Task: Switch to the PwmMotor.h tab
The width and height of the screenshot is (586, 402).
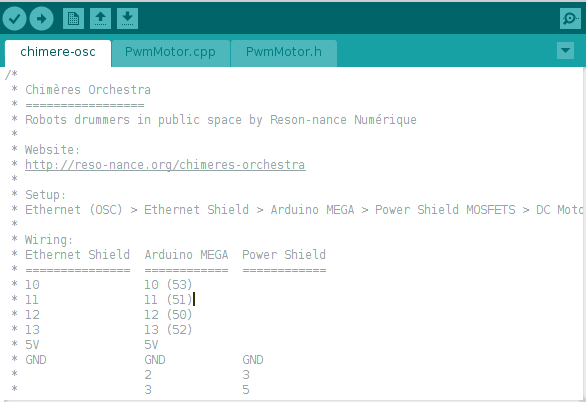Action: 284,52
